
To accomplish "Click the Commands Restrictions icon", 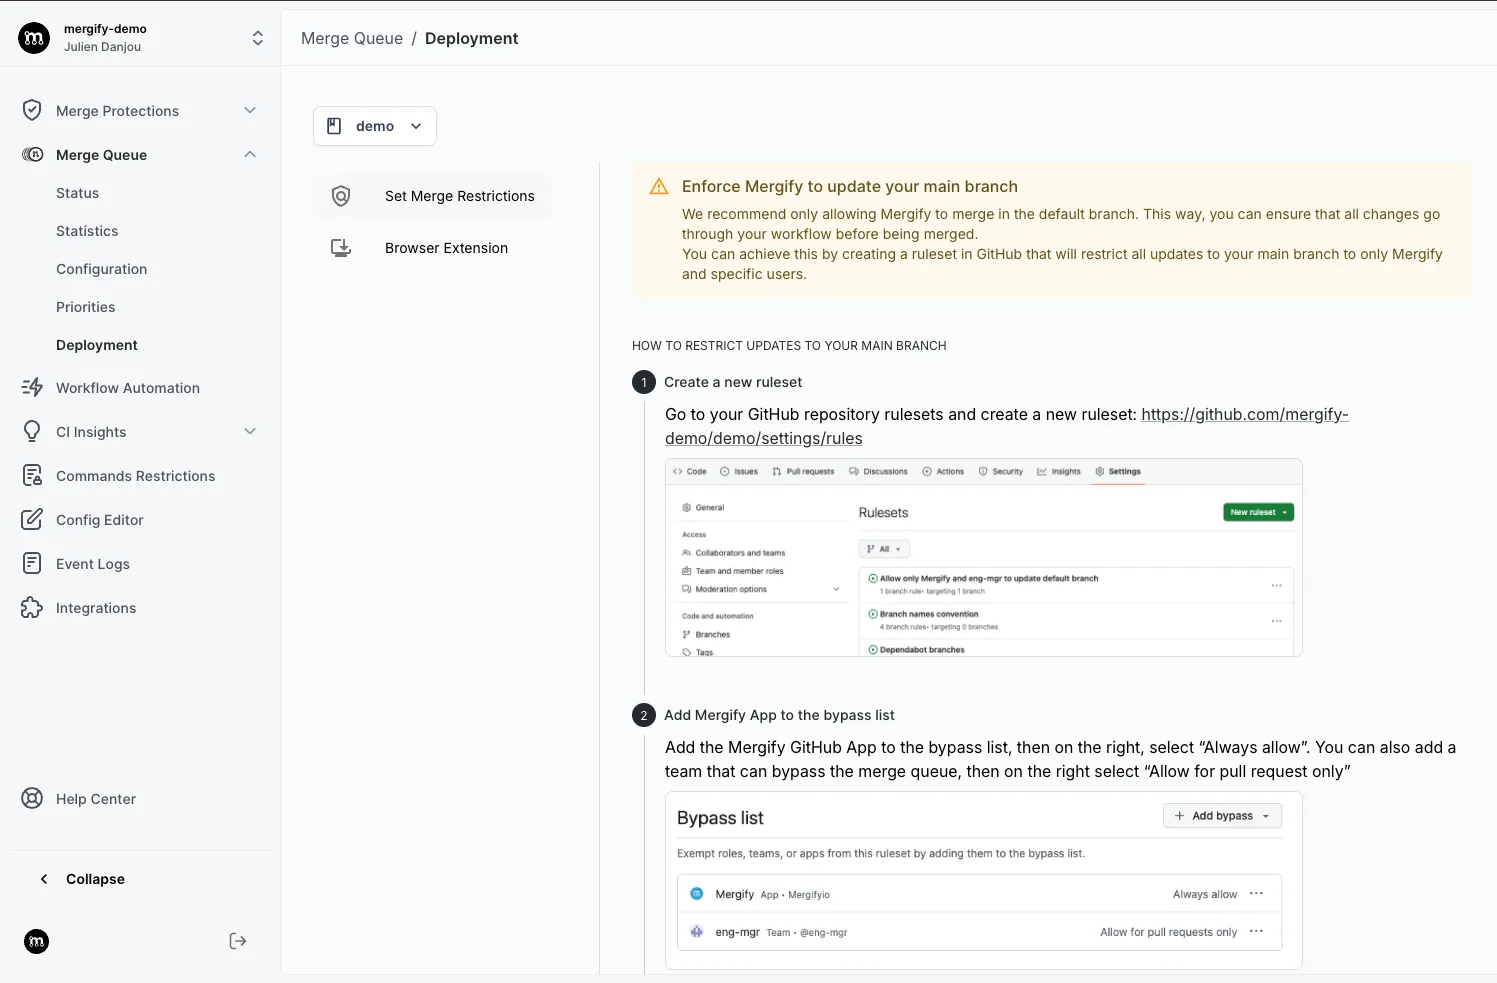I will tap(32, 475).
